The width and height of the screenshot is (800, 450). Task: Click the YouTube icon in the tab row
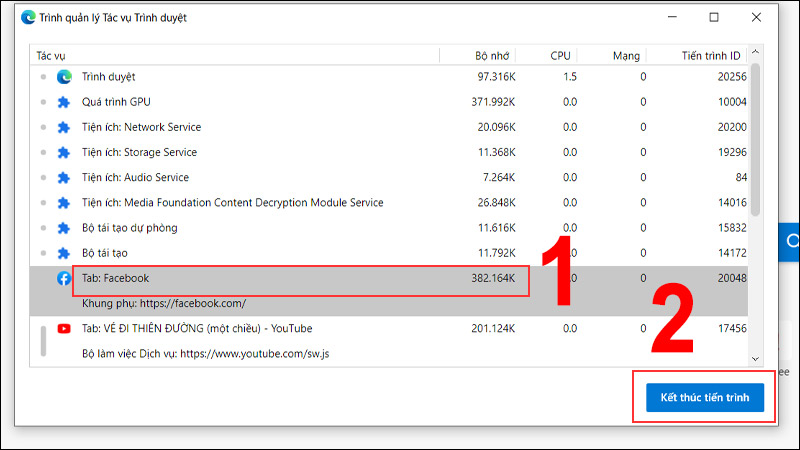[64, 329]
